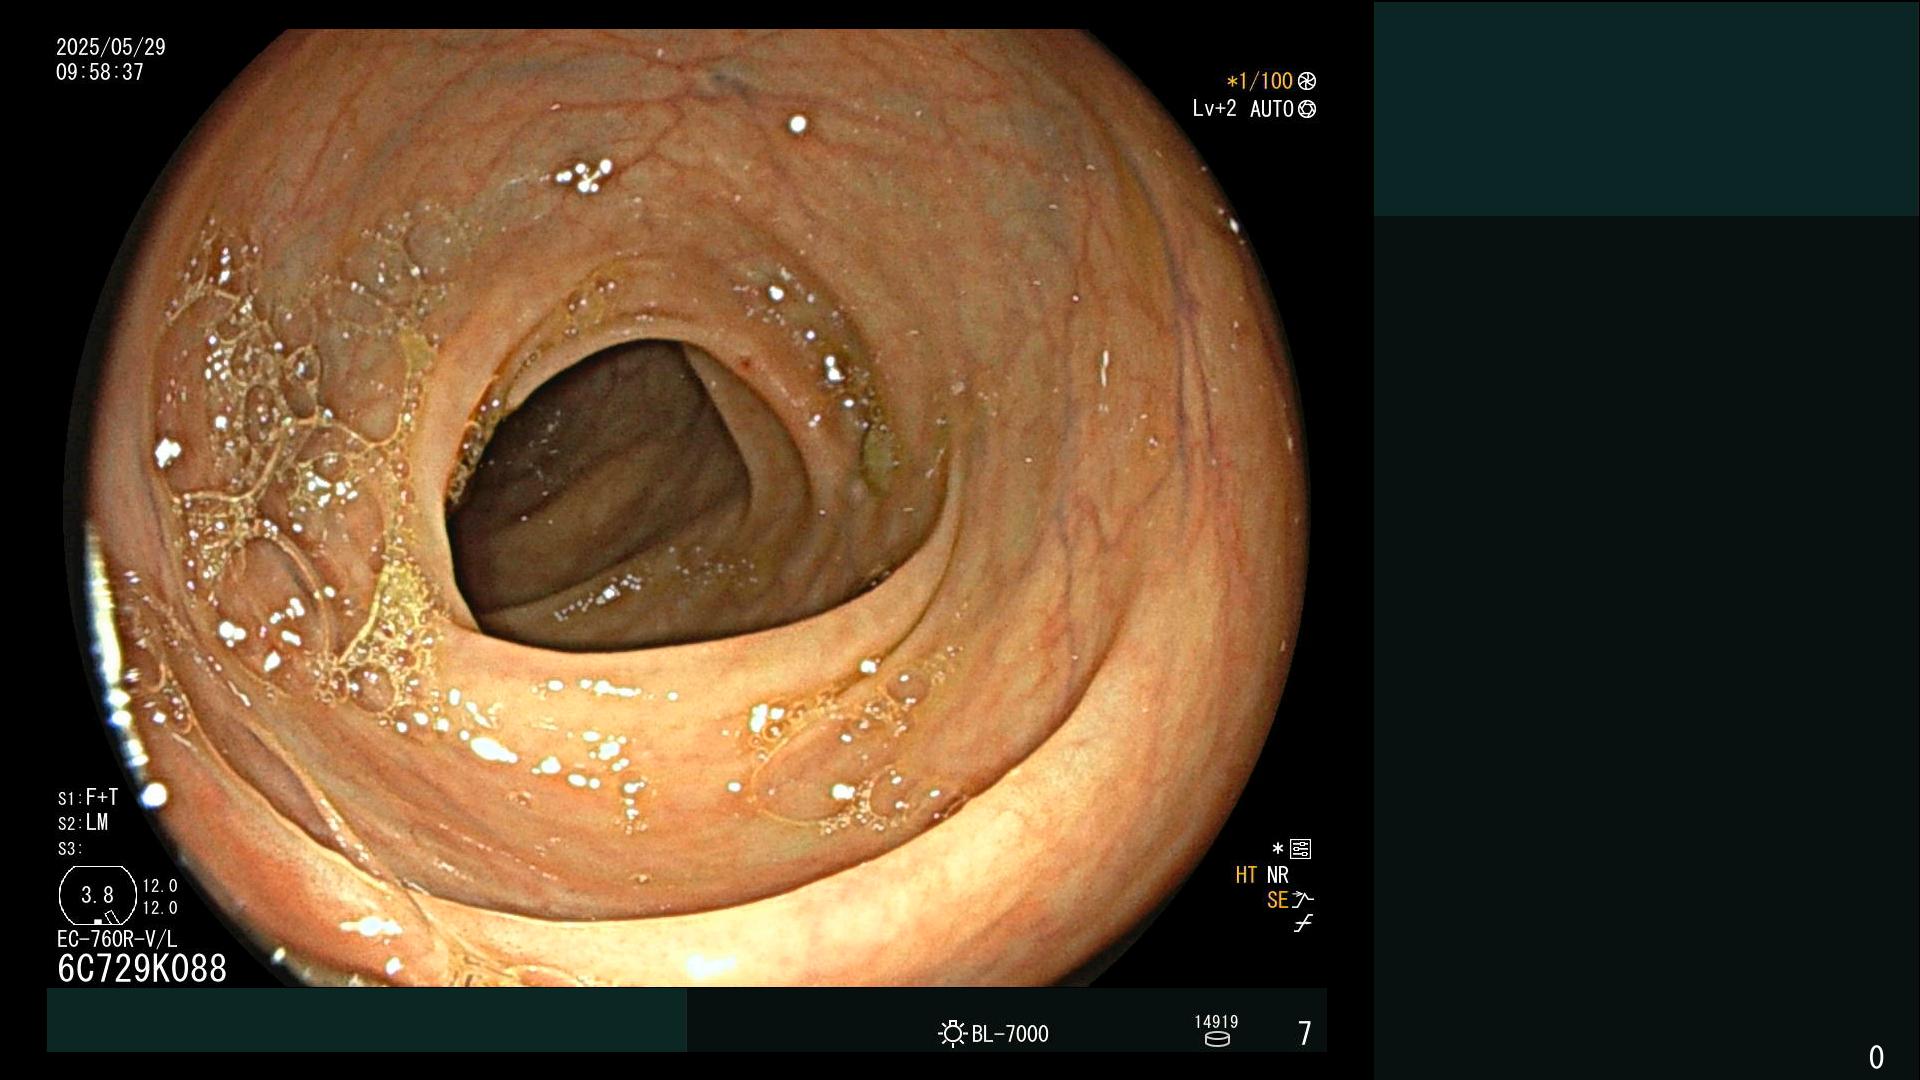Click the scope serial number 6C729K088
Image resolution: width=1920 pixels, height=1080 pixels.
coord(142,968)
